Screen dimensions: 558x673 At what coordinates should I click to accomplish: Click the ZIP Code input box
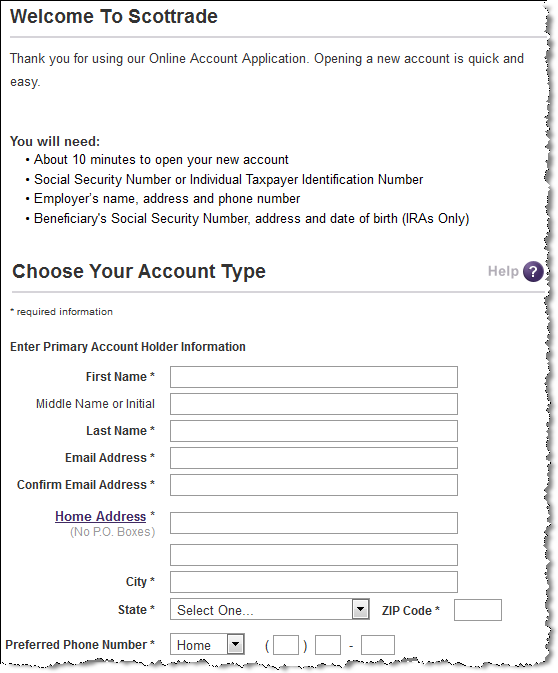click(x=478, y=610)
